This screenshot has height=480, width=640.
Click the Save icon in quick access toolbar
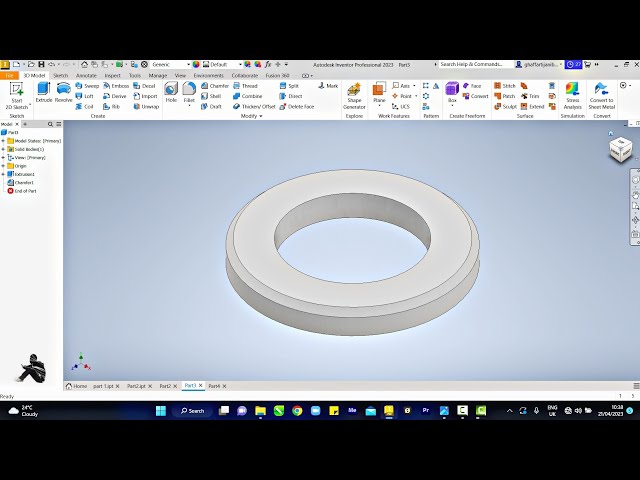[41, 64]
